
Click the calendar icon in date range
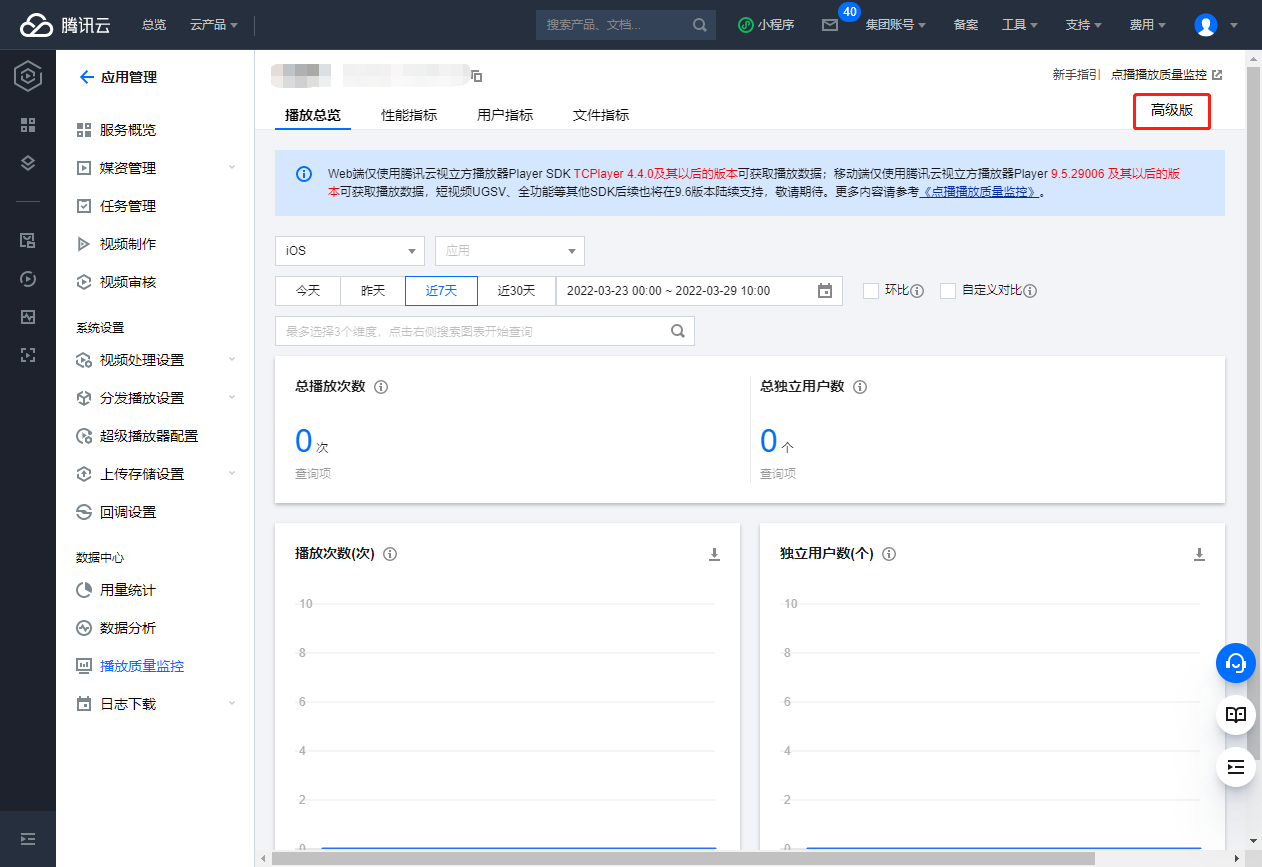coord(825,291)
